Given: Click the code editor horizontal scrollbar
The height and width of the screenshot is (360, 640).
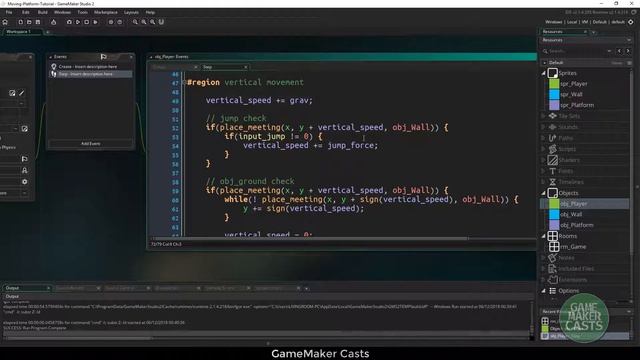Looking at the screenshot, I should 310,238.
